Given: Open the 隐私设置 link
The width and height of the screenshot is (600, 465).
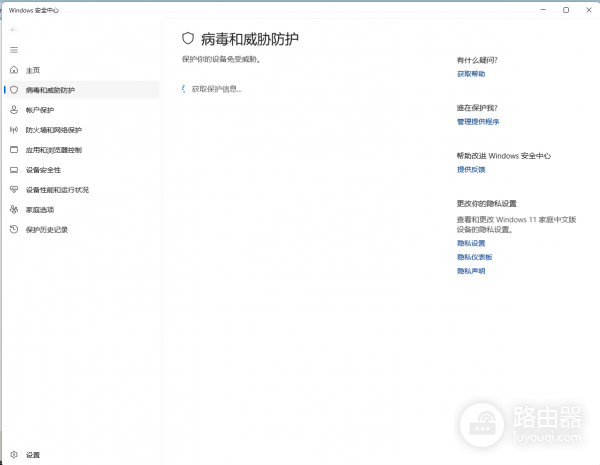Looking at the screenshot, I should pos(471,243).
